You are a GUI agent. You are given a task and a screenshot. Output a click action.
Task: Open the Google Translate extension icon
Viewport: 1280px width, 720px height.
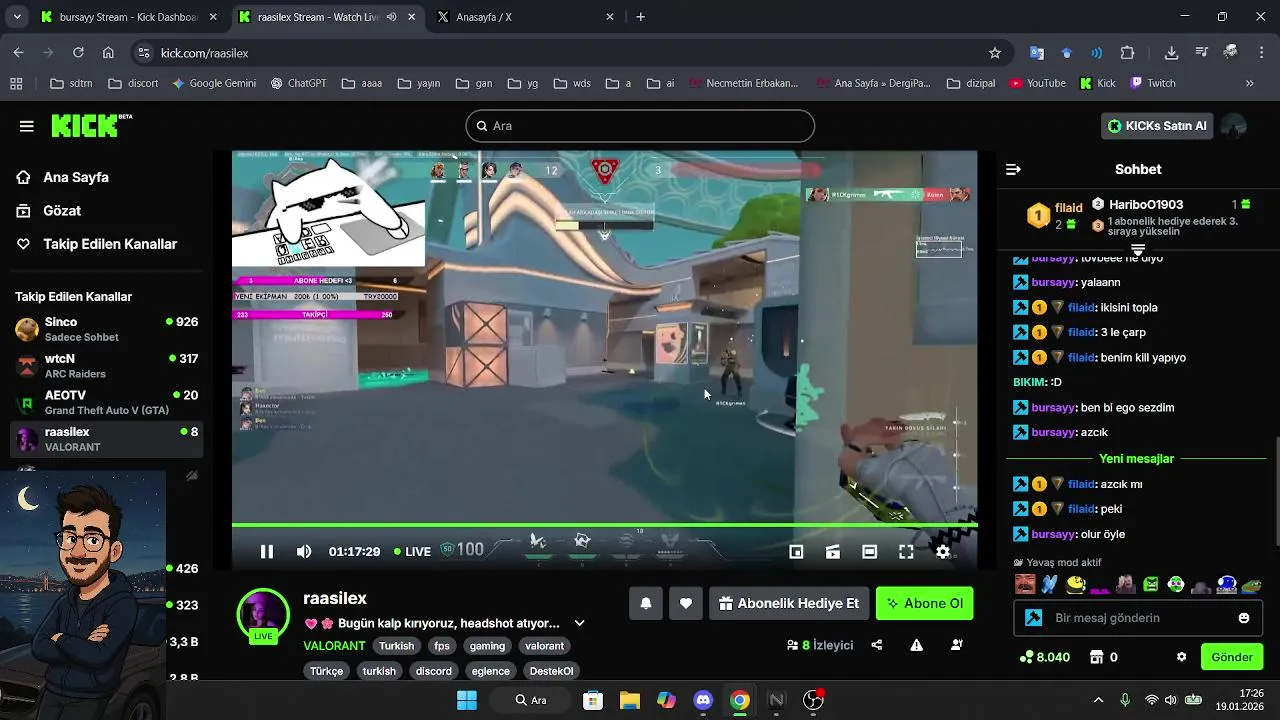(1037, 53)
